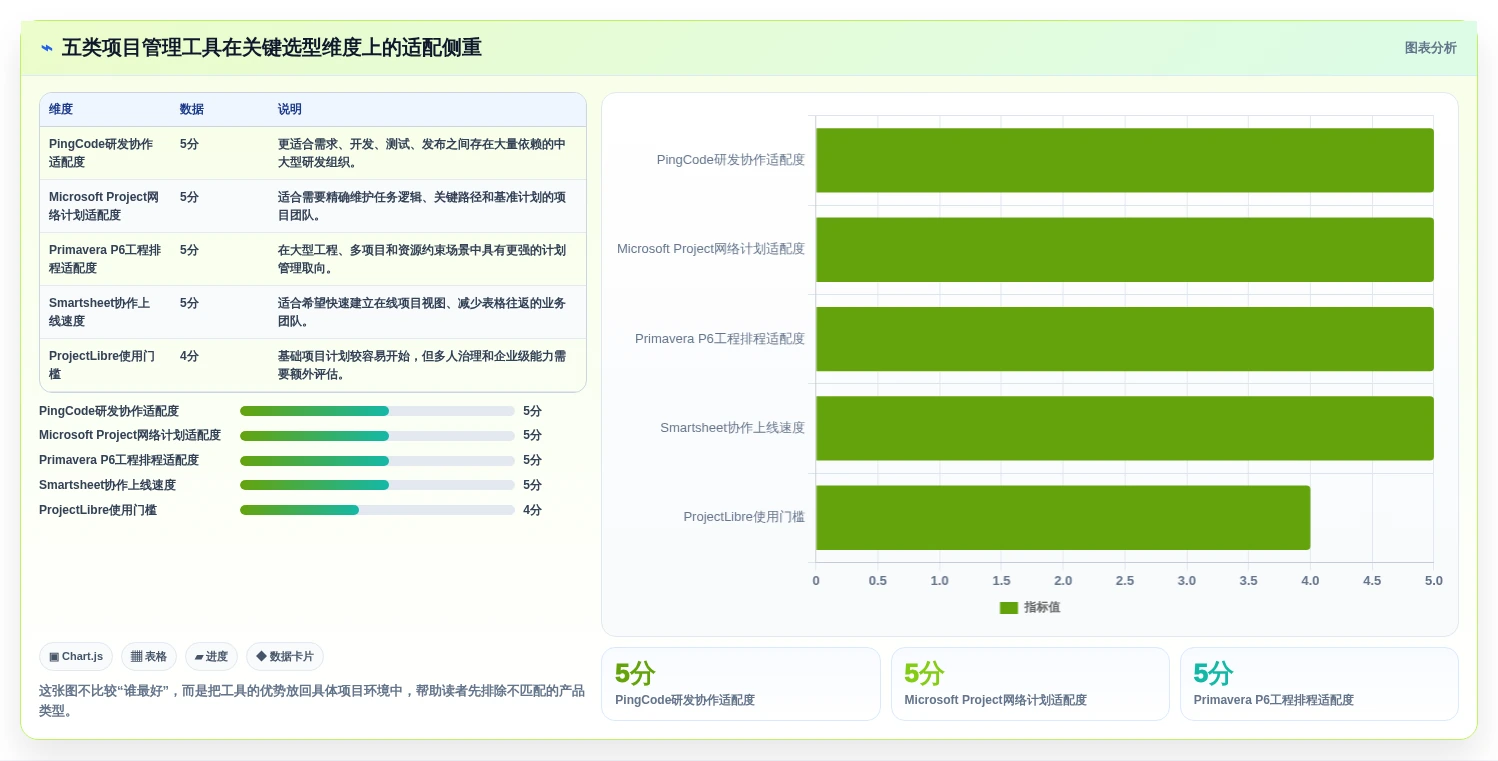Click the 说明 column header
The width and height of the screenshot is (1498, 761).
pos(290,110)
